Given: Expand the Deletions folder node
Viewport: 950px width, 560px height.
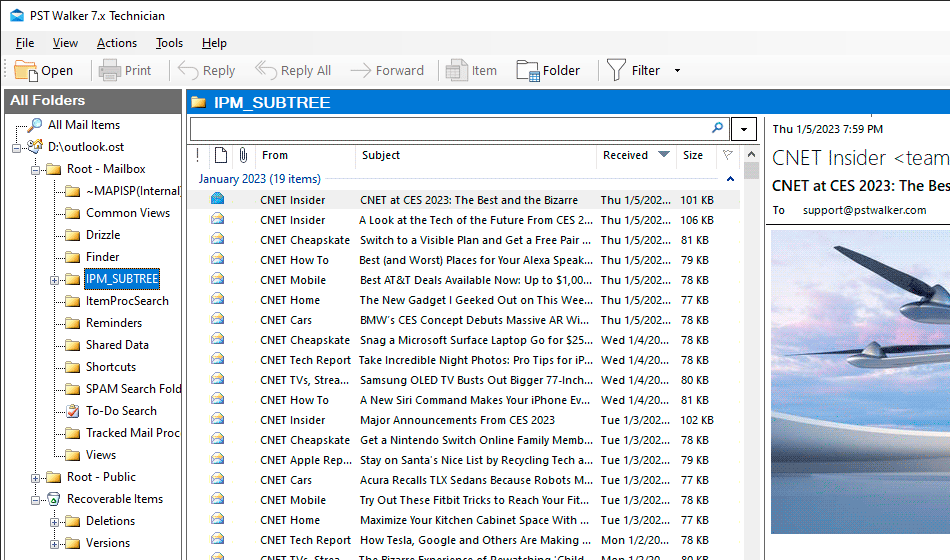Looking at the screenshot, I should [55, 522].
